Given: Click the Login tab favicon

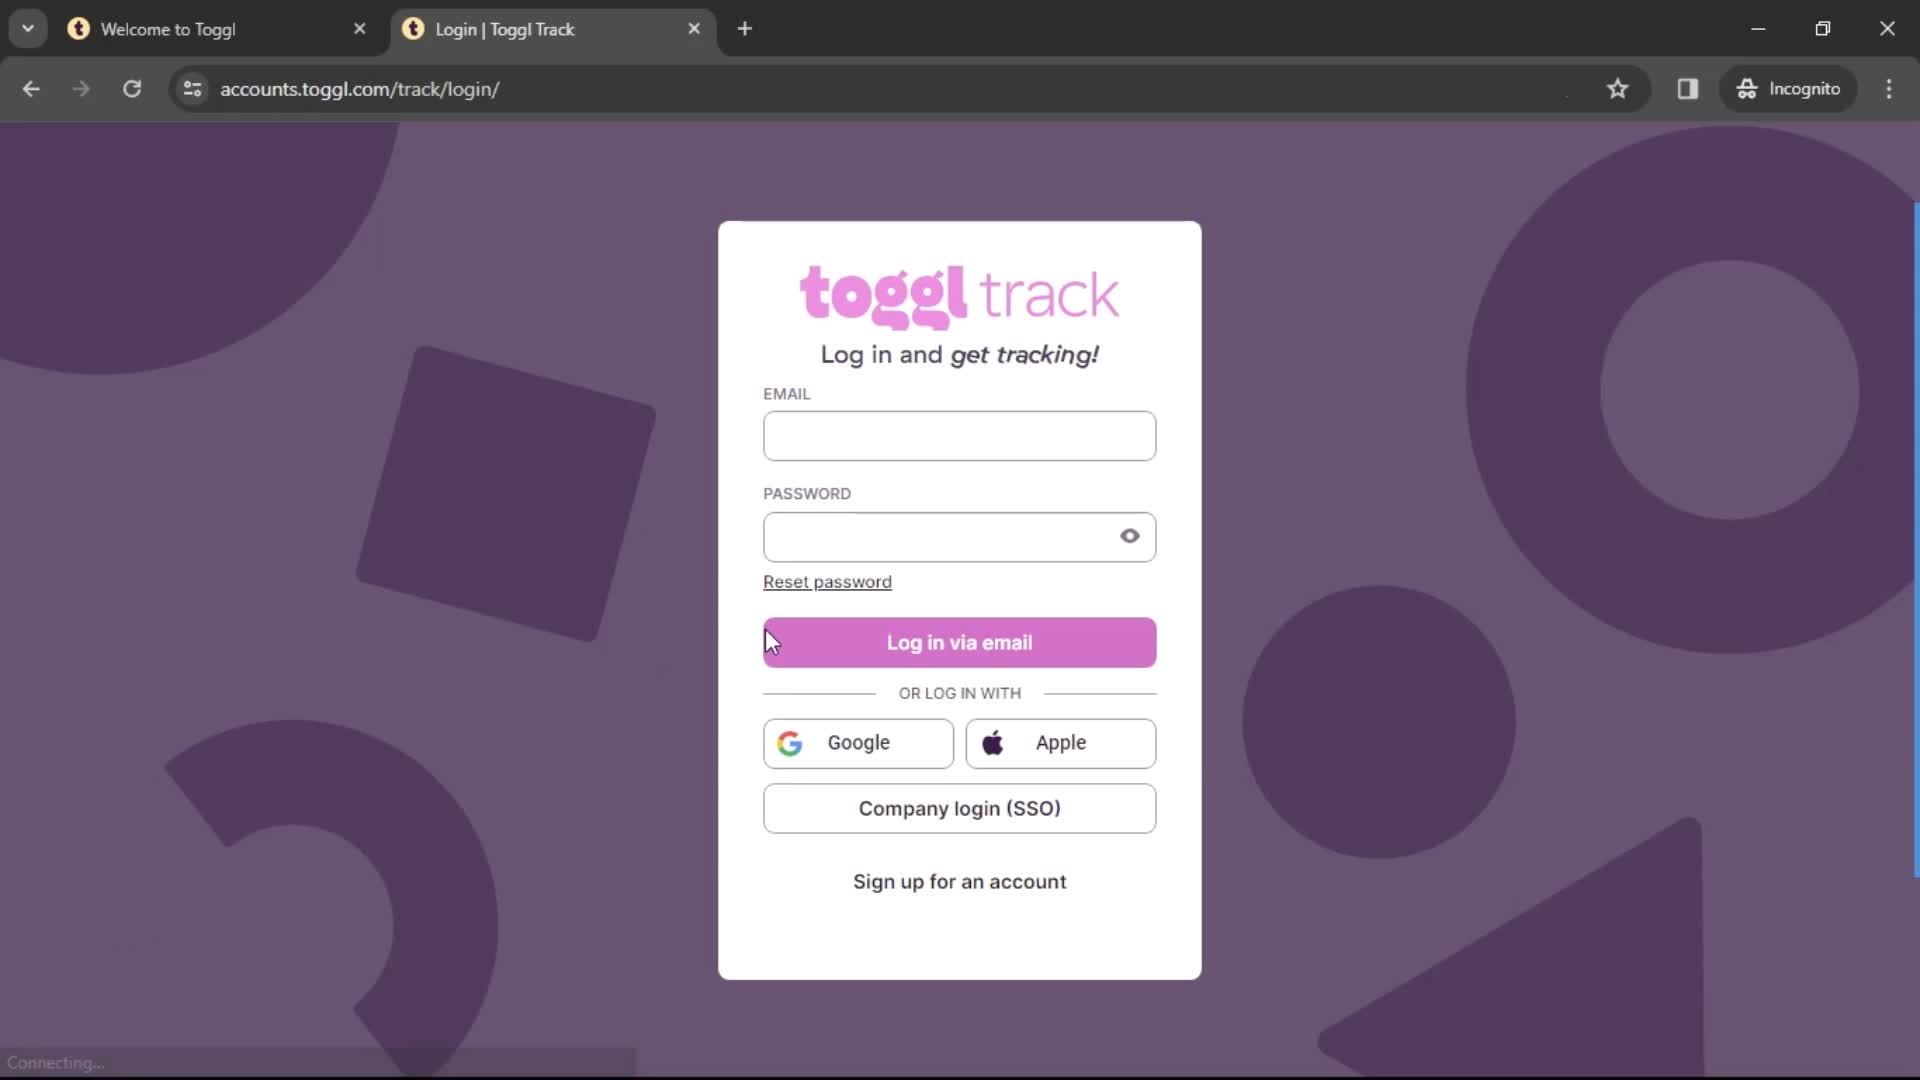Looking at the screenshot, I should tap(413, 29).
